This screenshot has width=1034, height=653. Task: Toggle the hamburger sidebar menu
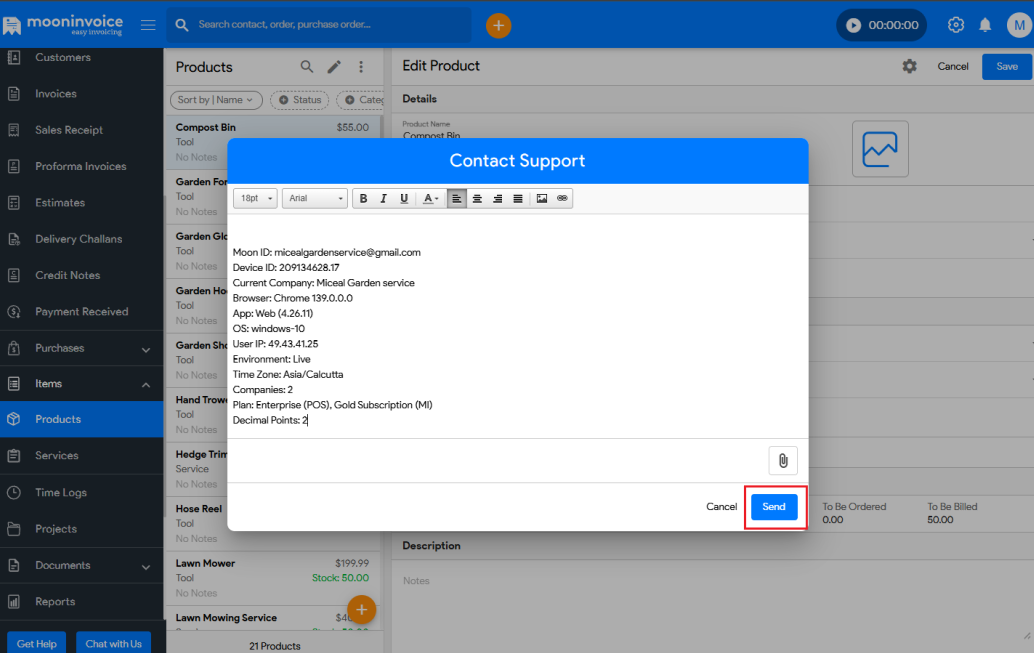[148, 25]
